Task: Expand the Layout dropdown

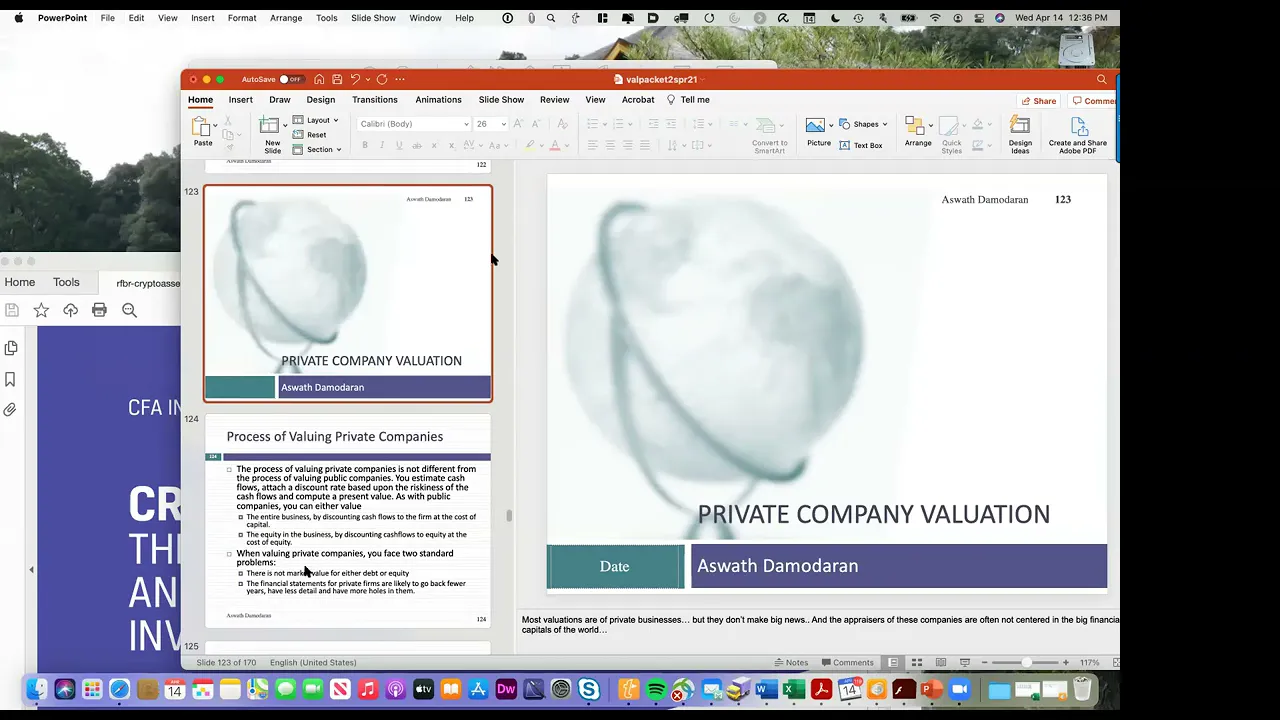Action: click(316, 120)
